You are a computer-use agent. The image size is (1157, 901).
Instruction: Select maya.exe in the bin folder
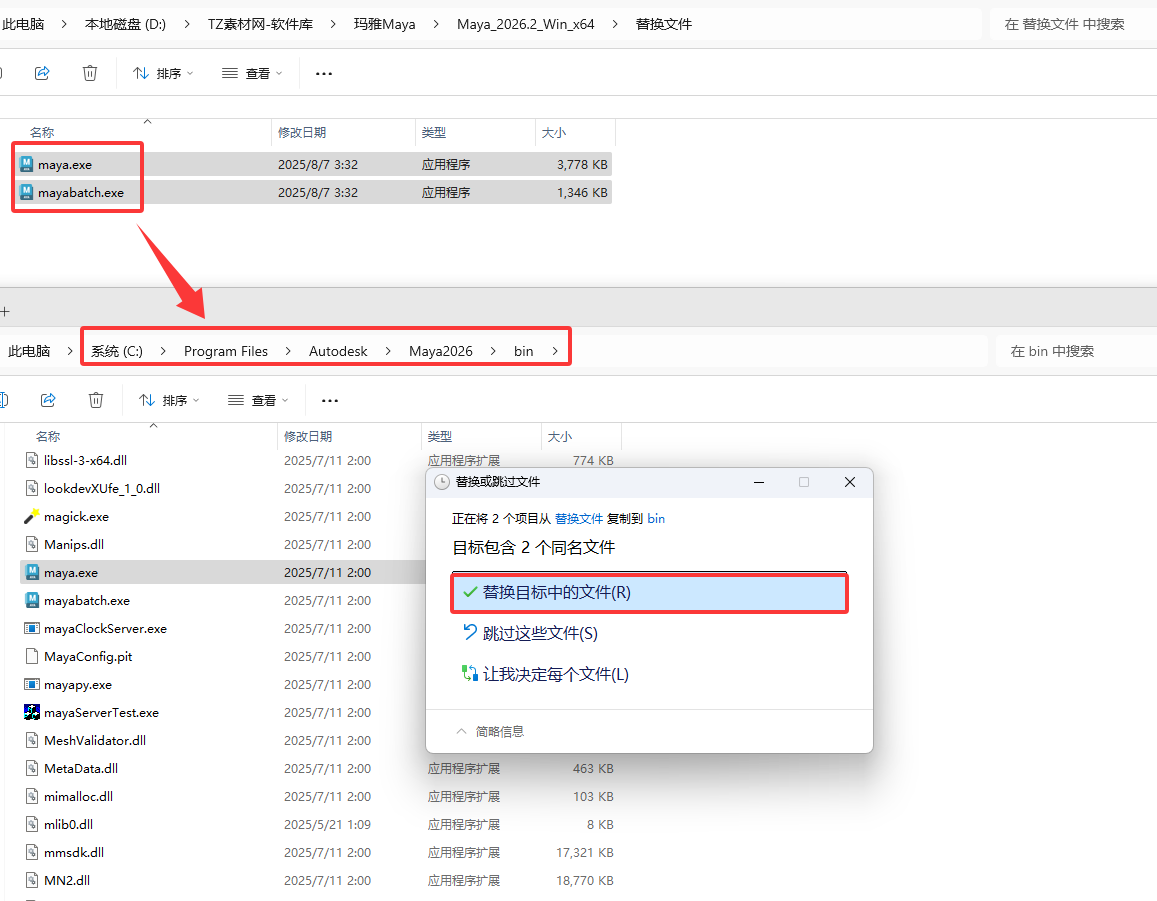(x=71, y=573)
